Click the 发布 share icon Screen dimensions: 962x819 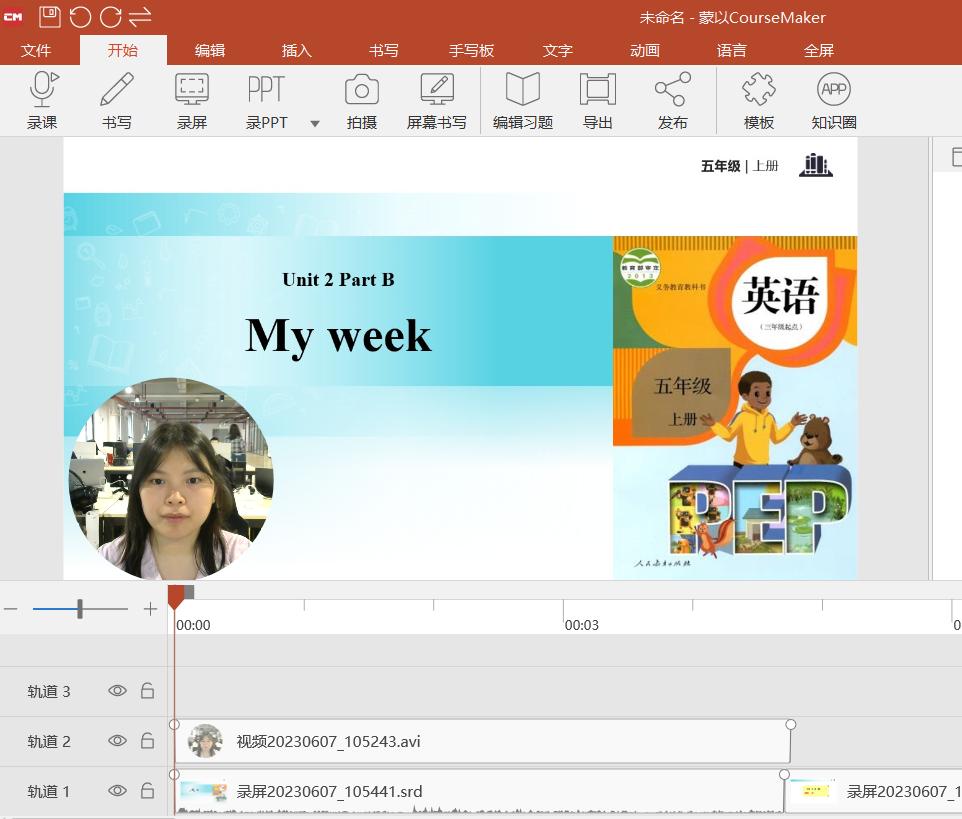pyautogui.click(x=672, y=91)
